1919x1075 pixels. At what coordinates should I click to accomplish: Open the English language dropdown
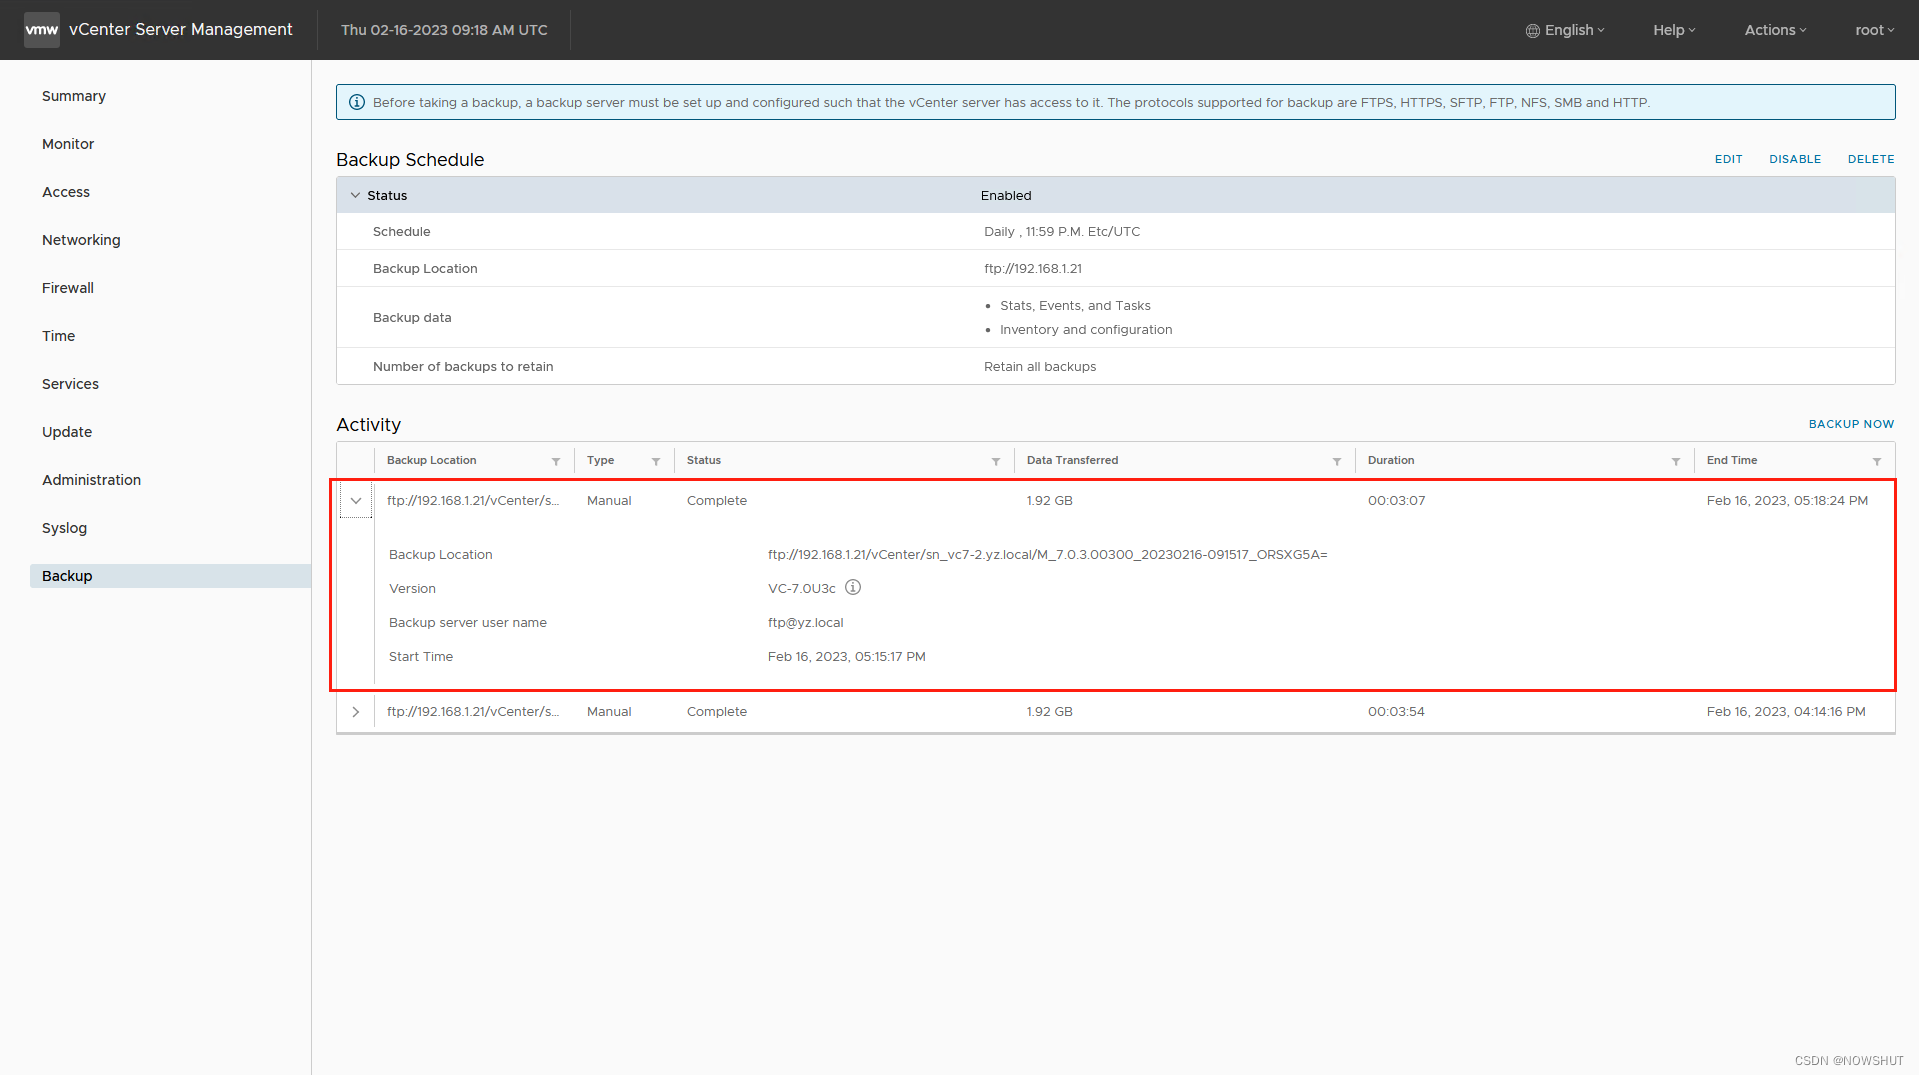click(x=1565, y=30)
